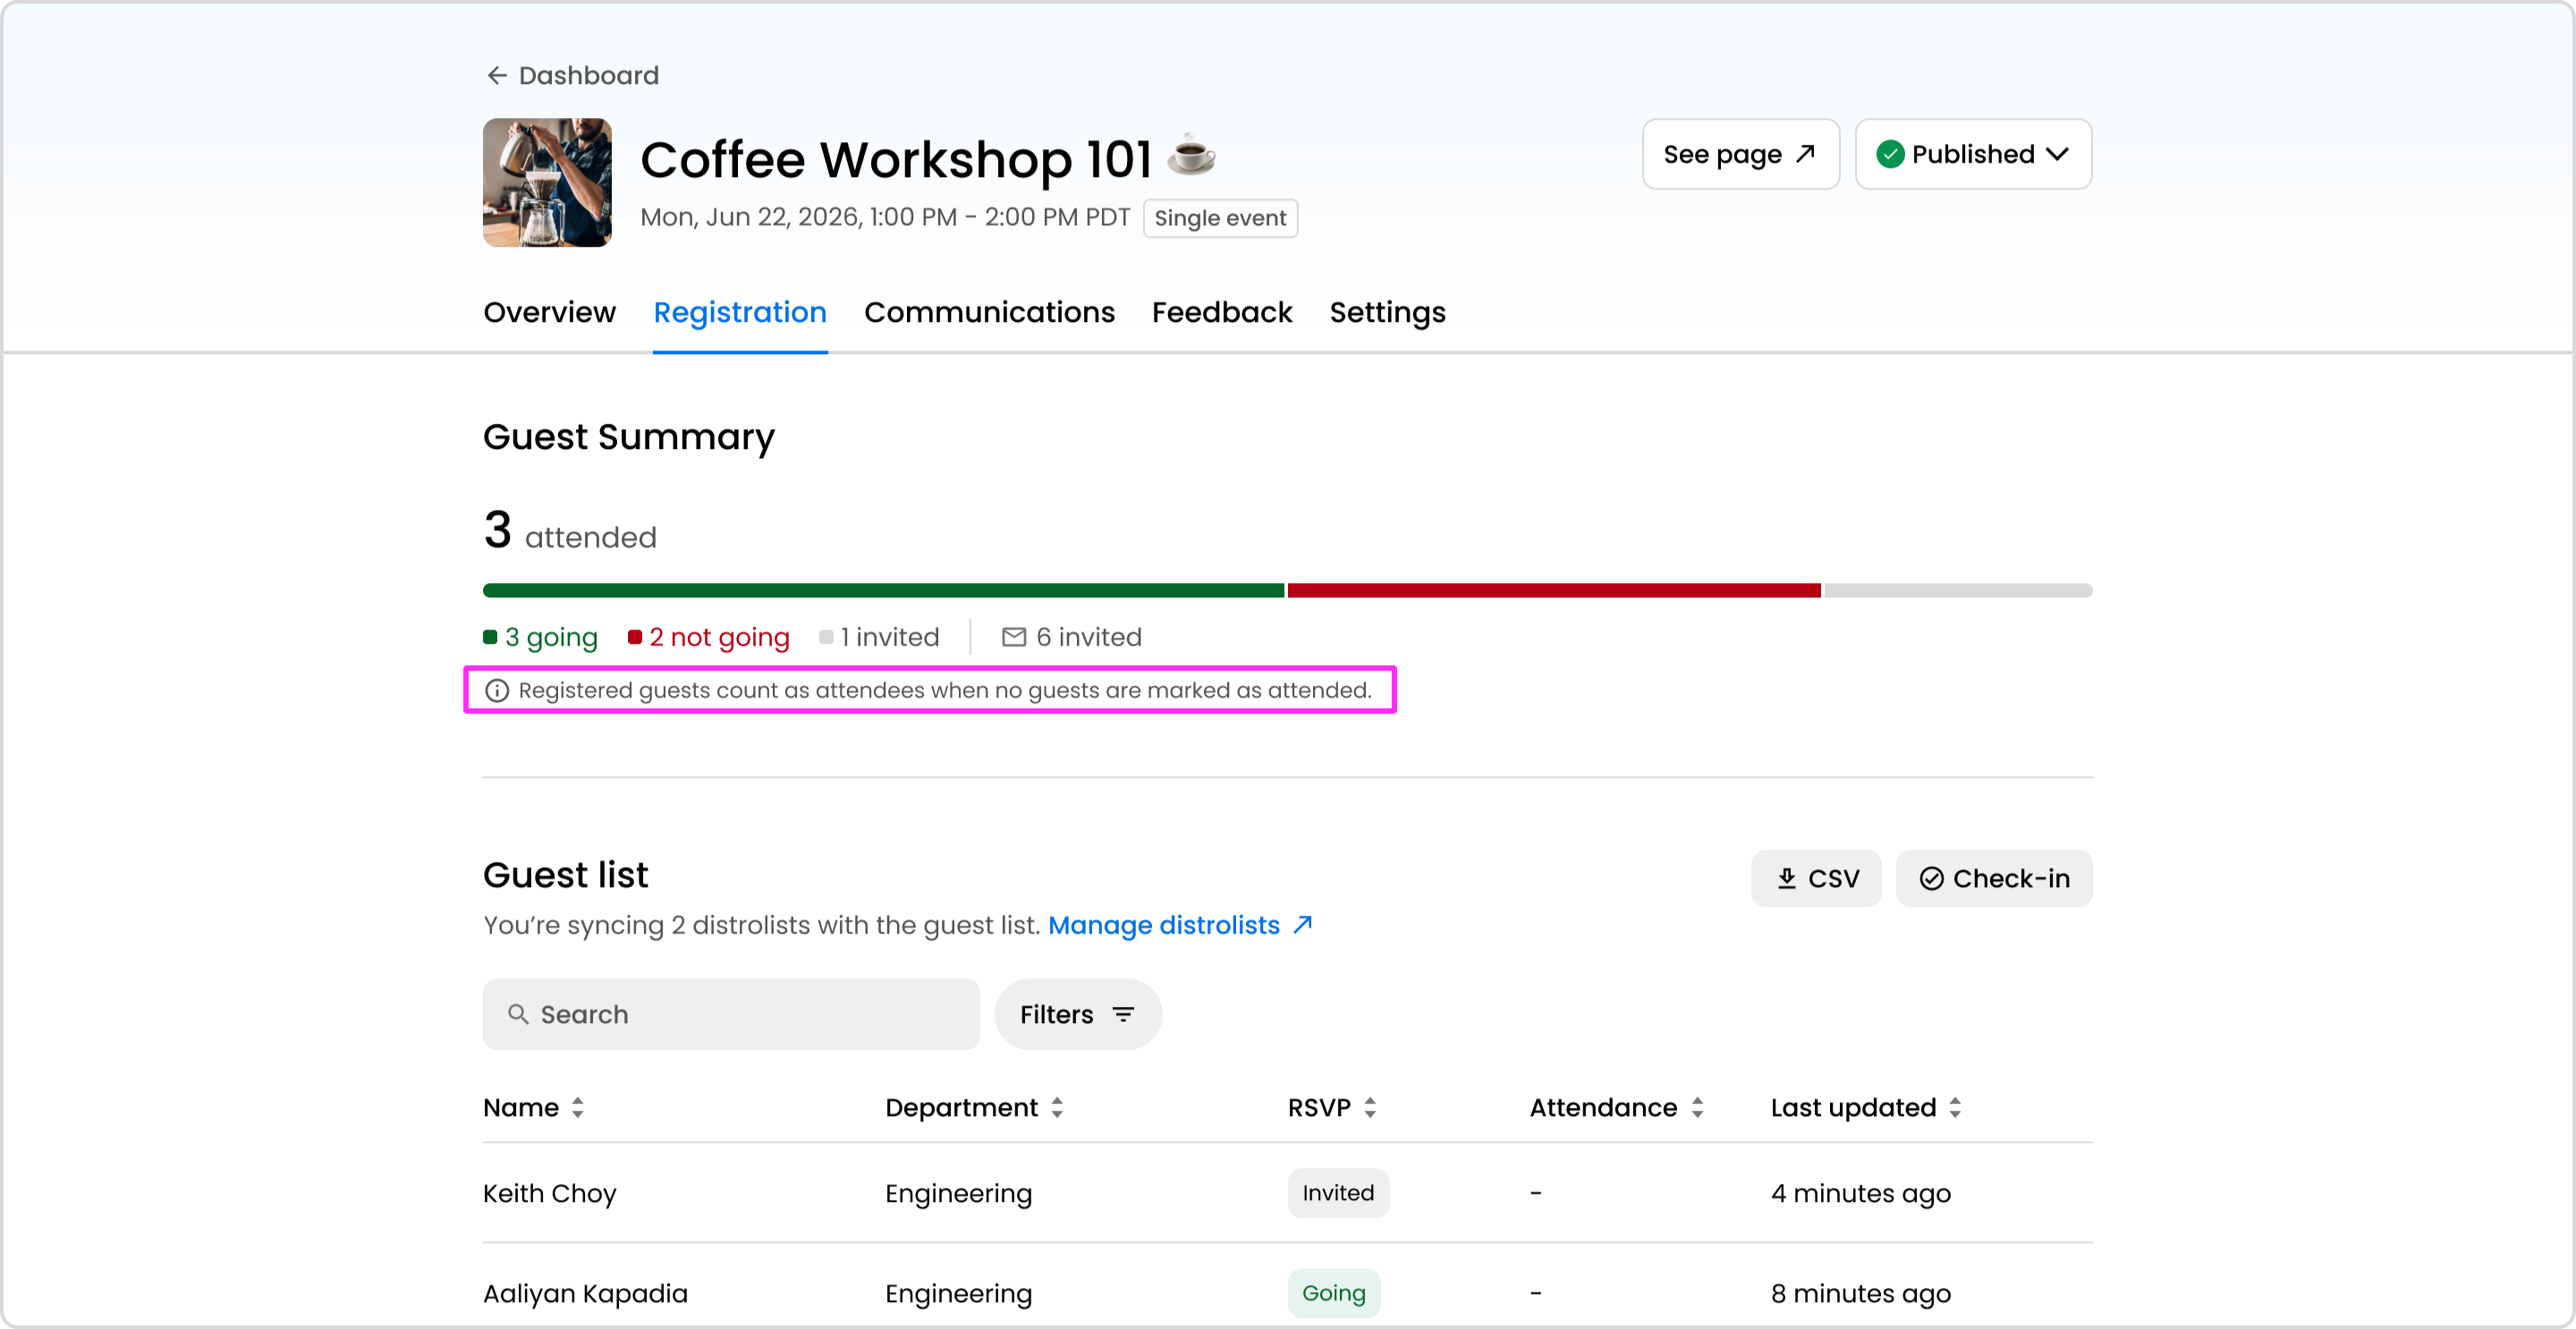Sort by Last updated column
The image size is (2576, 1329).
[1955, 1108]
